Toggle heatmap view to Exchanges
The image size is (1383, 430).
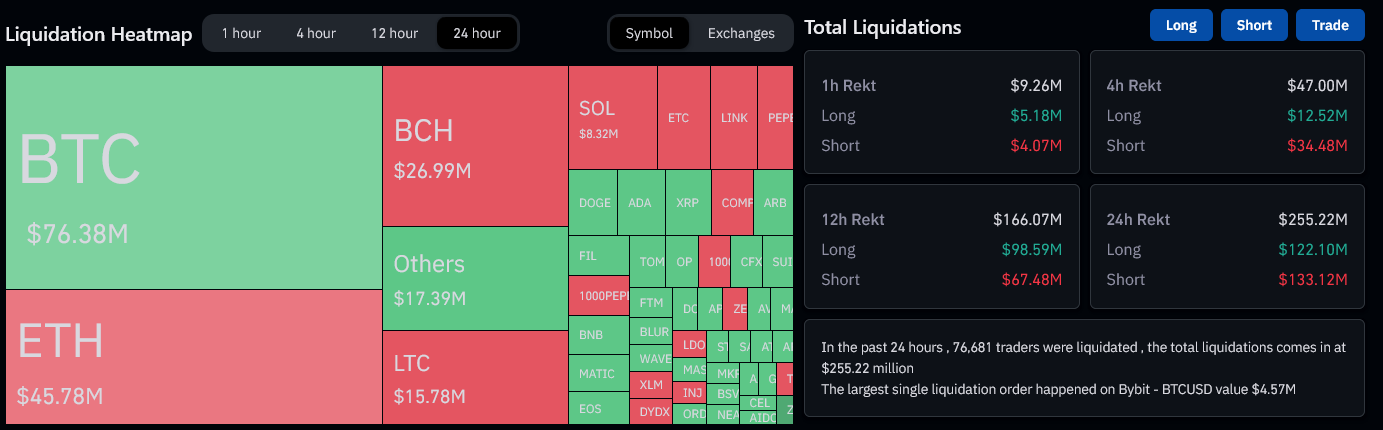point(741,33)
